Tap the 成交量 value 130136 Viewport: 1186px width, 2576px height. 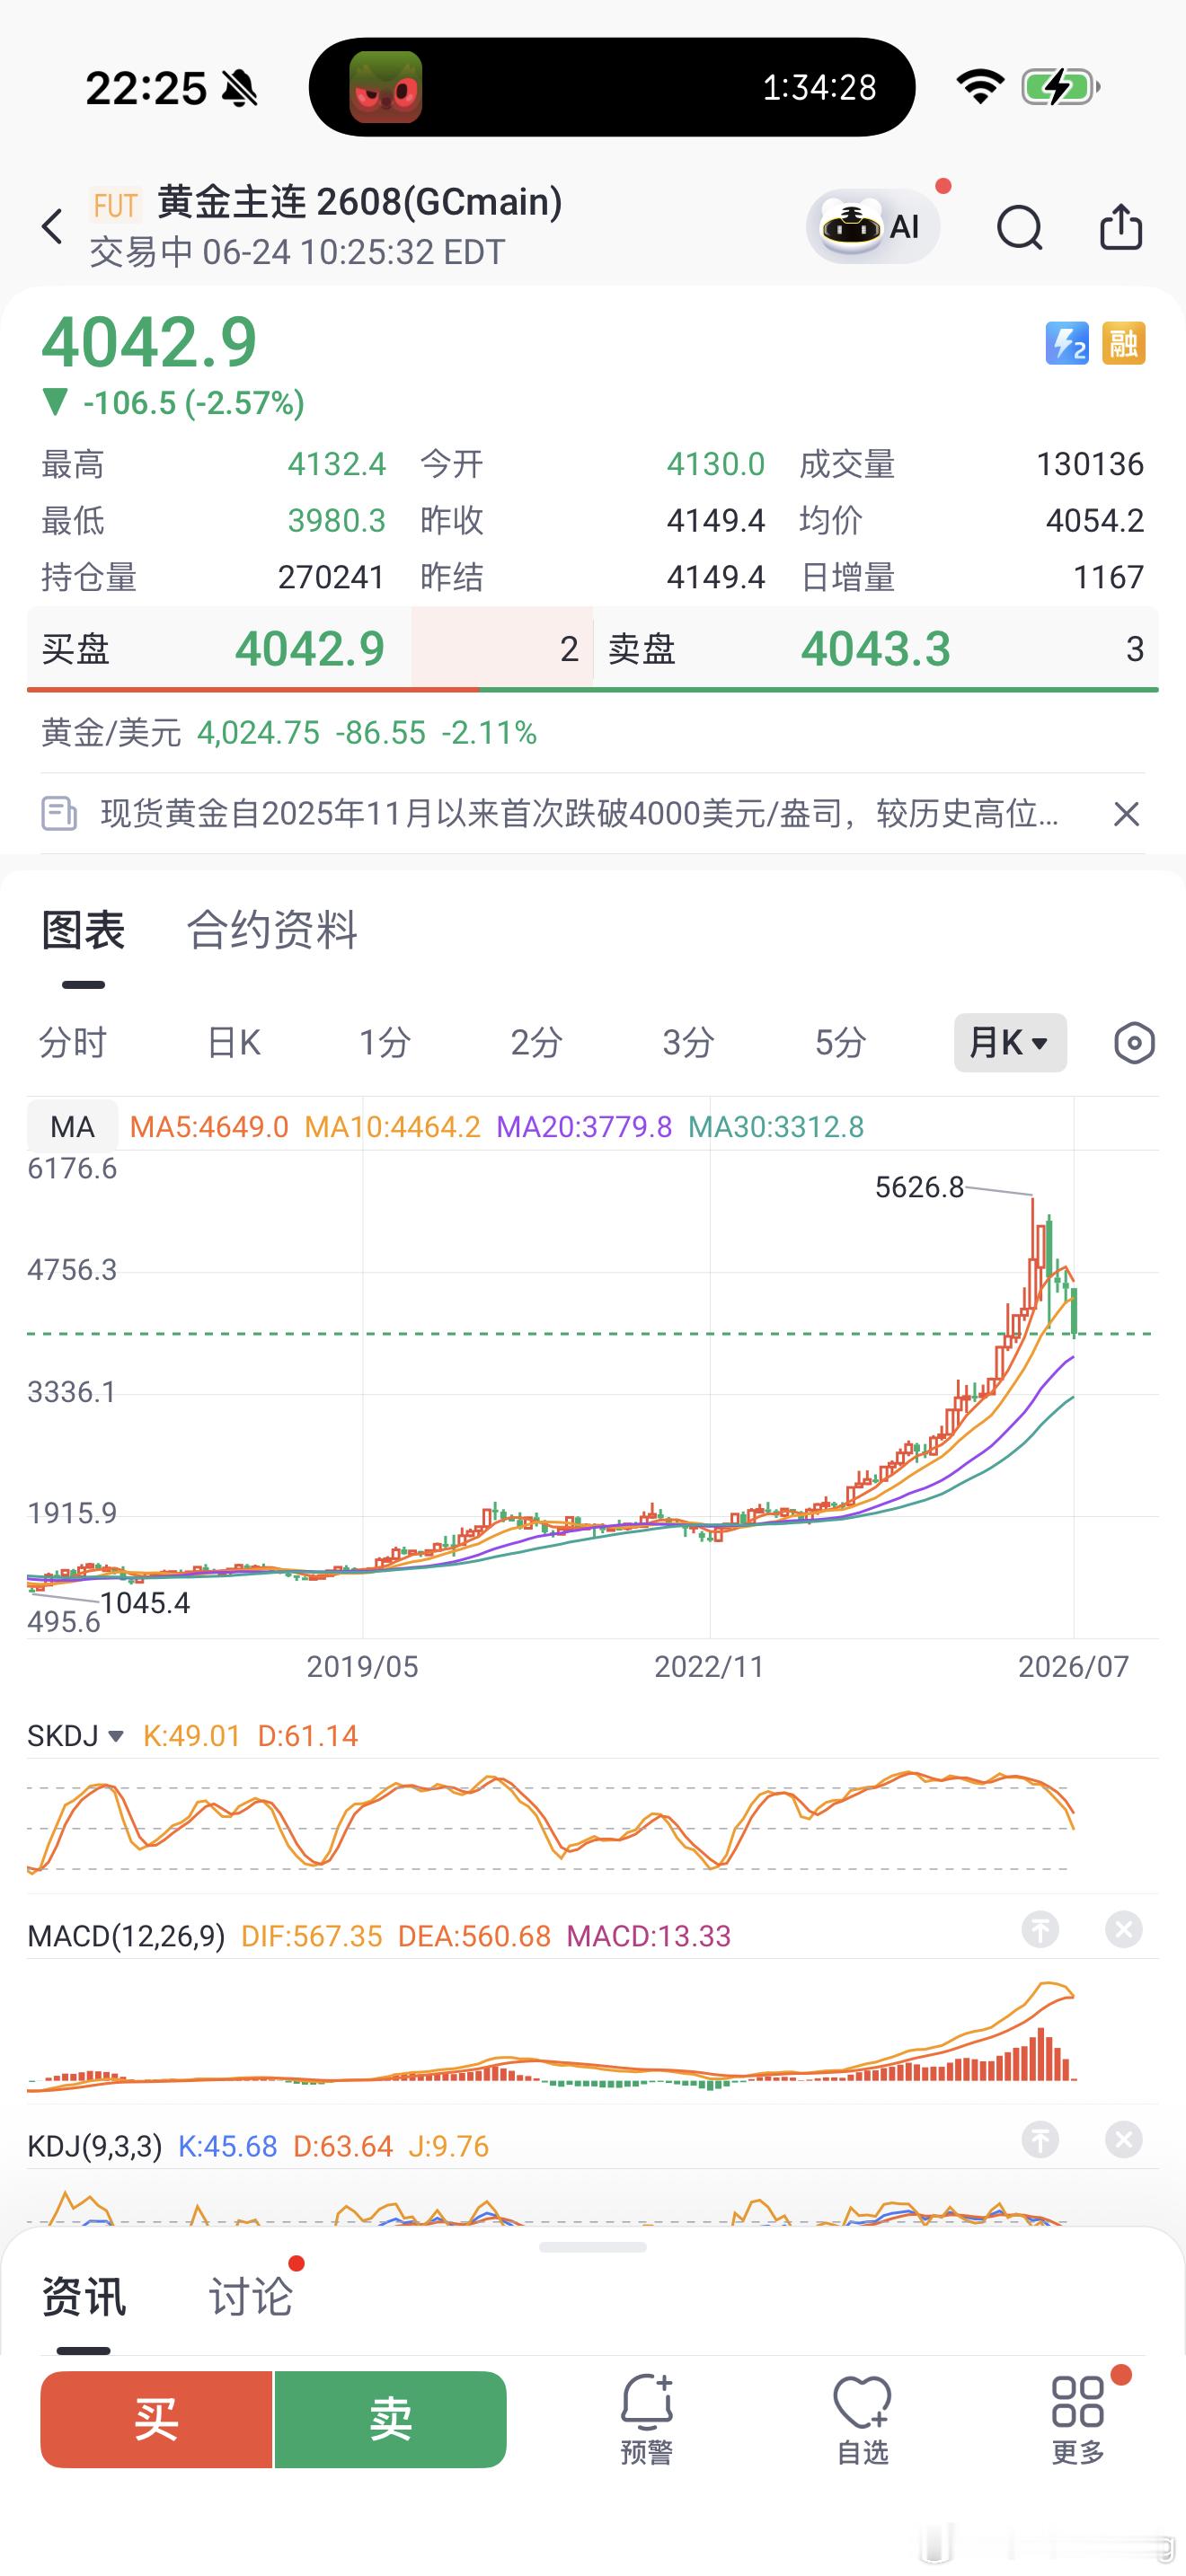click(x=1090, y=464)
